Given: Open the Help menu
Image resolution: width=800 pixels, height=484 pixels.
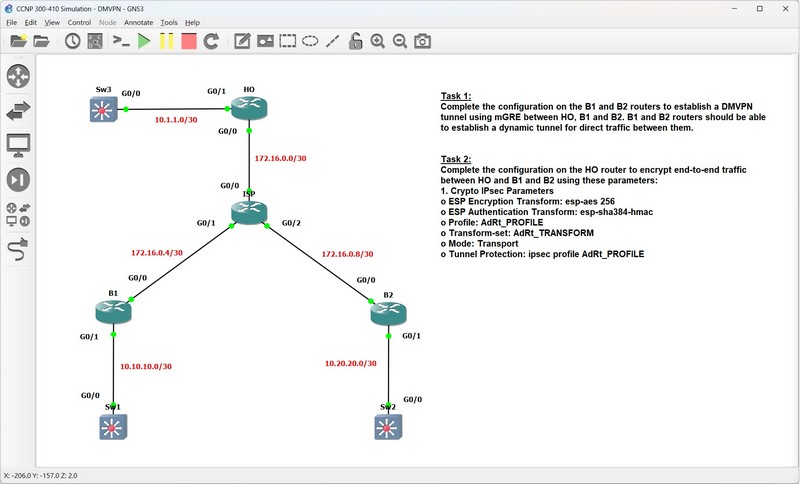Looking at the screenshot, I should 192,22.
